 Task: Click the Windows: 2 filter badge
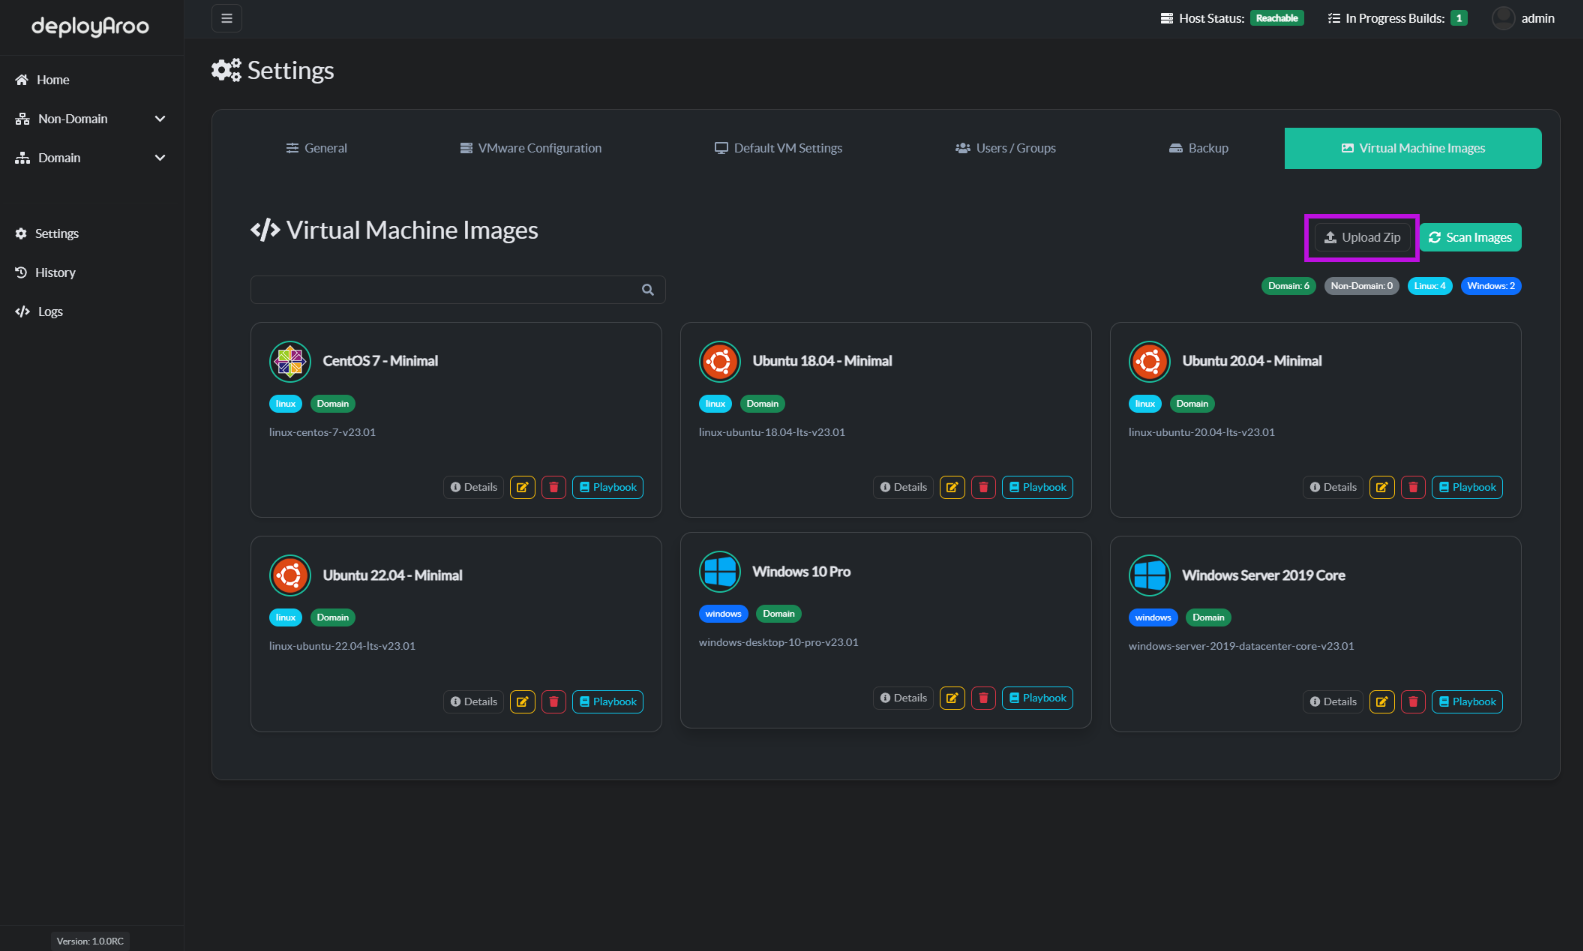[x=1491, y=286]
